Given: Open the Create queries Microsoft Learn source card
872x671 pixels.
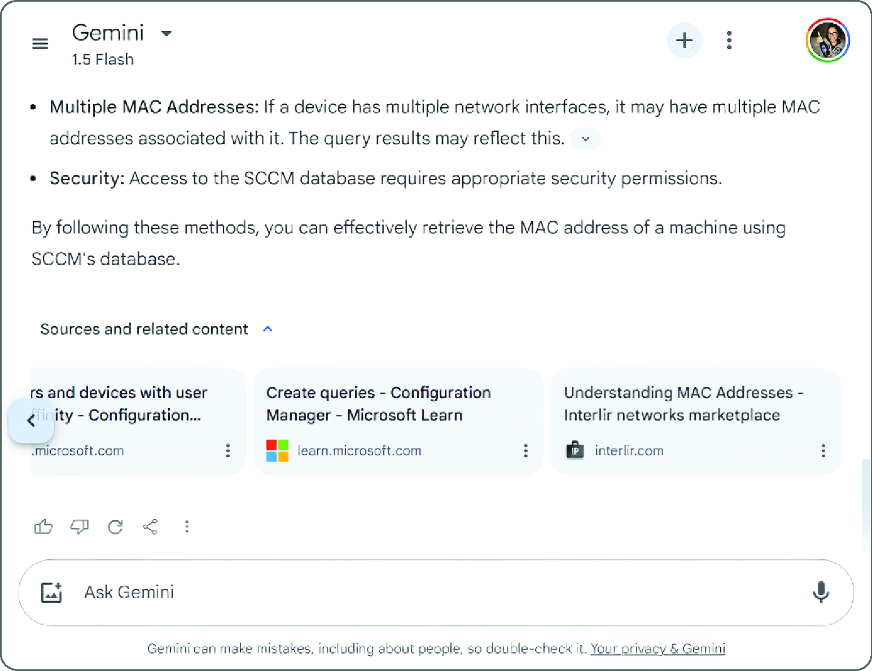Looking at the screenshot, I should 398,421.
